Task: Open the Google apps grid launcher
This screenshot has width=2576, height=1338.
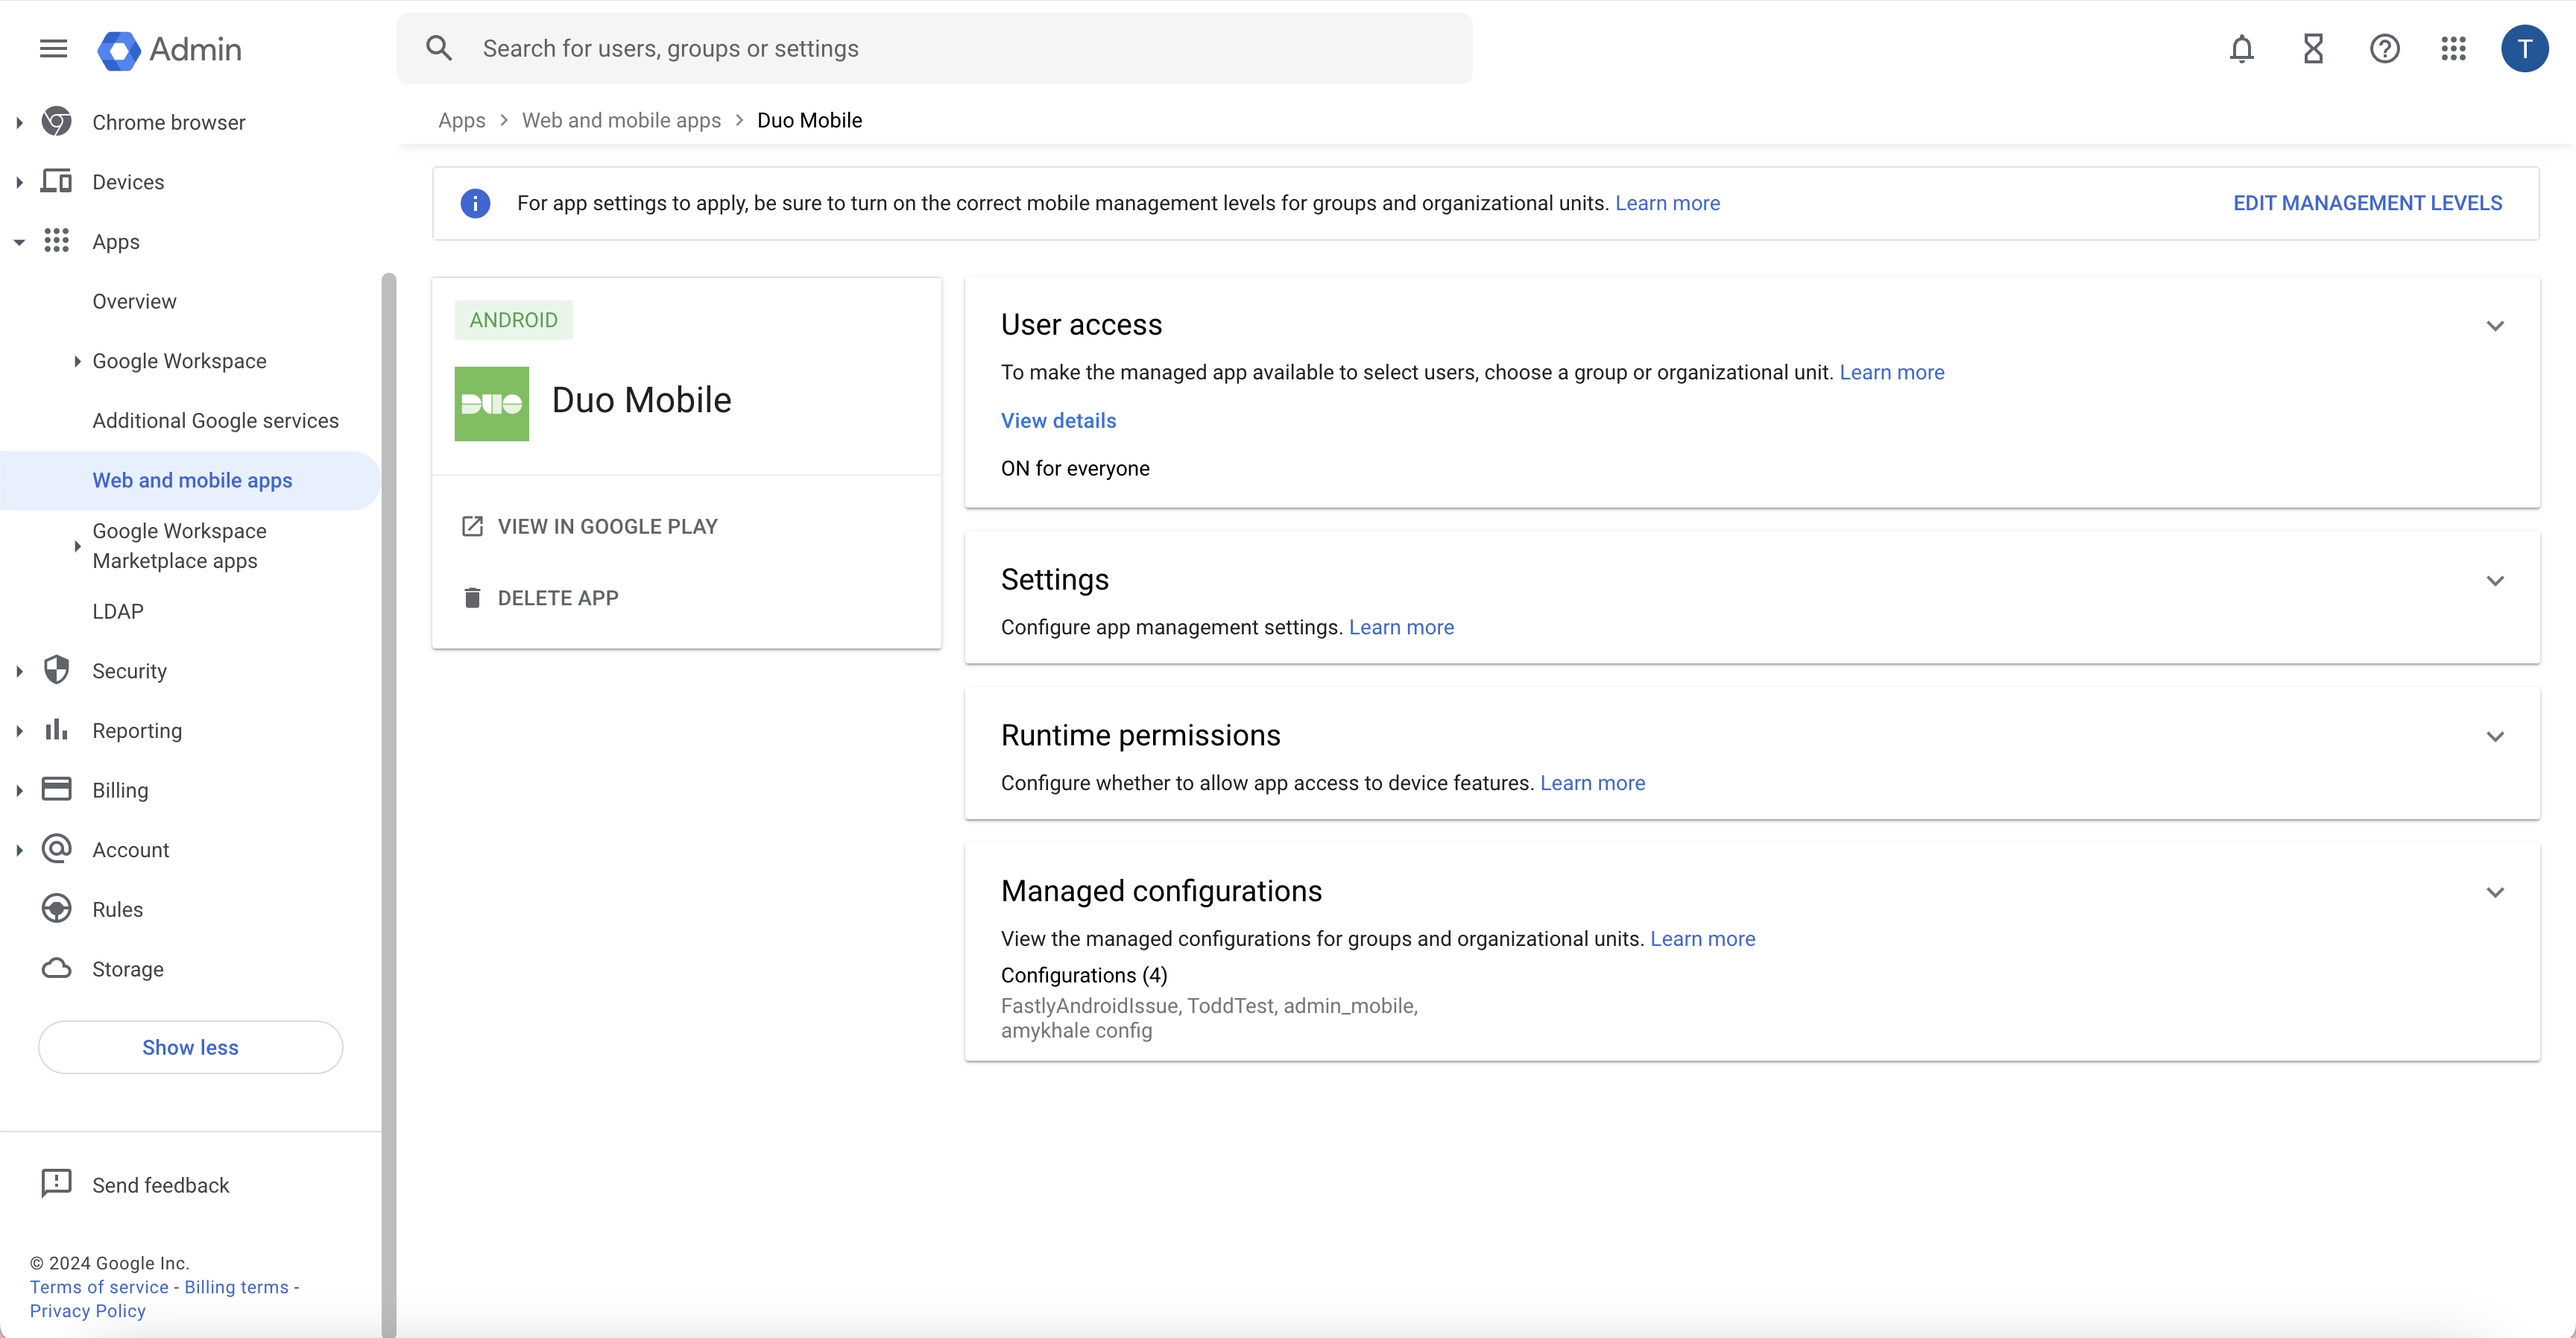Action: 2453,48
